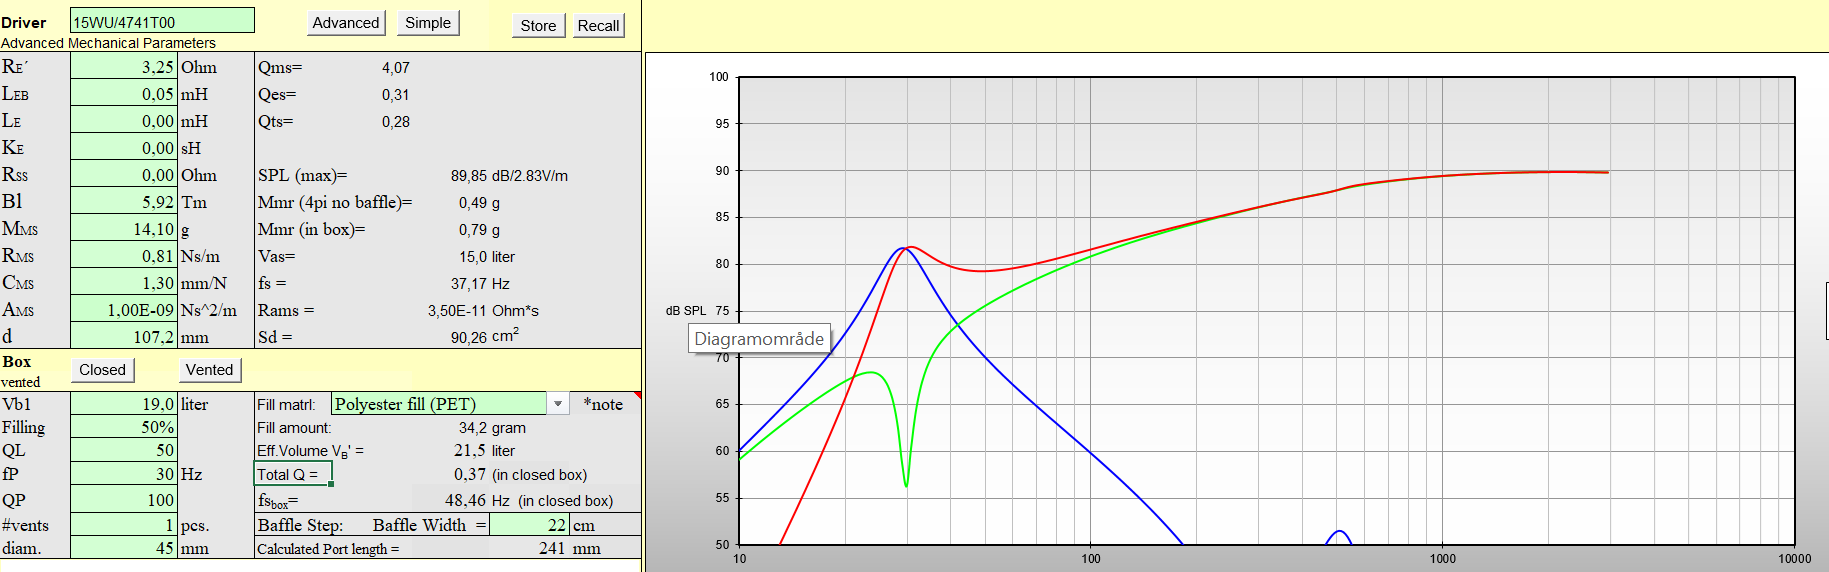
Task: Click the *note cell with comment marker
Action: (x=605, y=404)
